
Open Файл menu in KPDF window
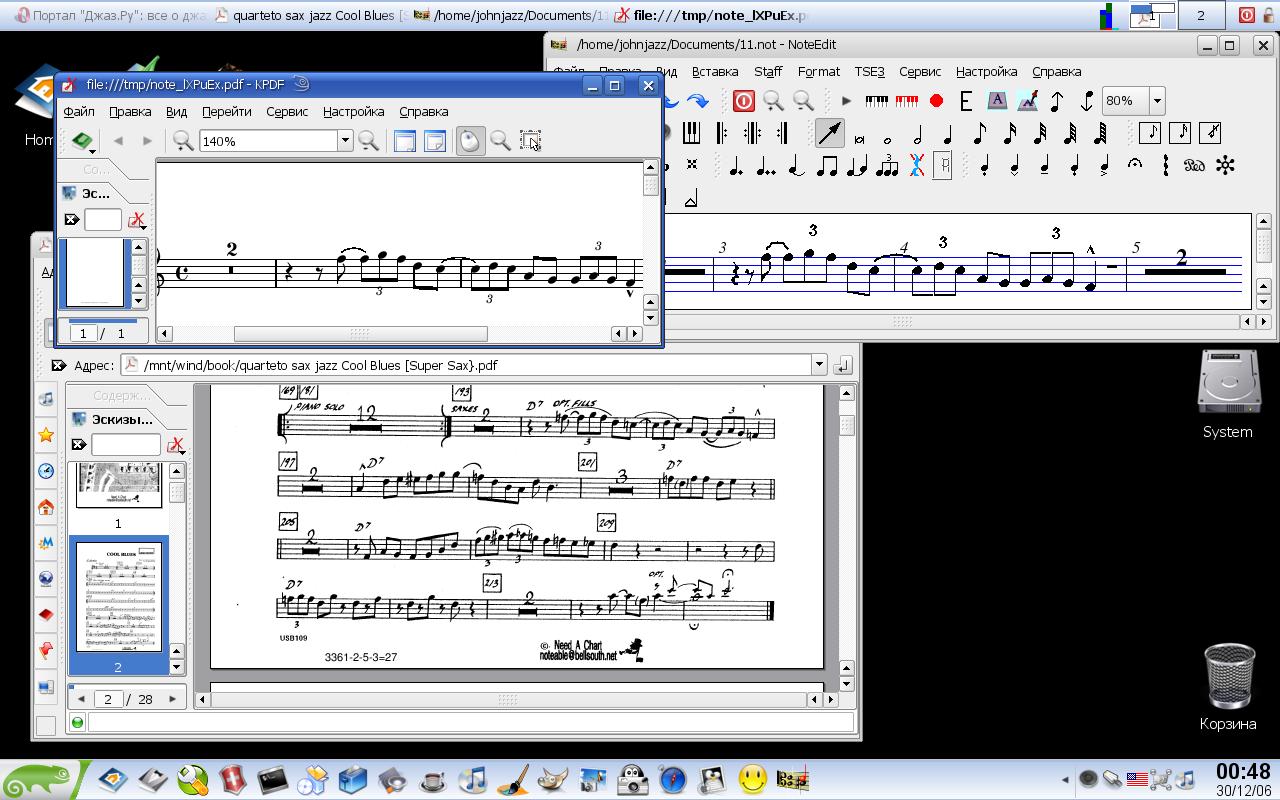78,111
